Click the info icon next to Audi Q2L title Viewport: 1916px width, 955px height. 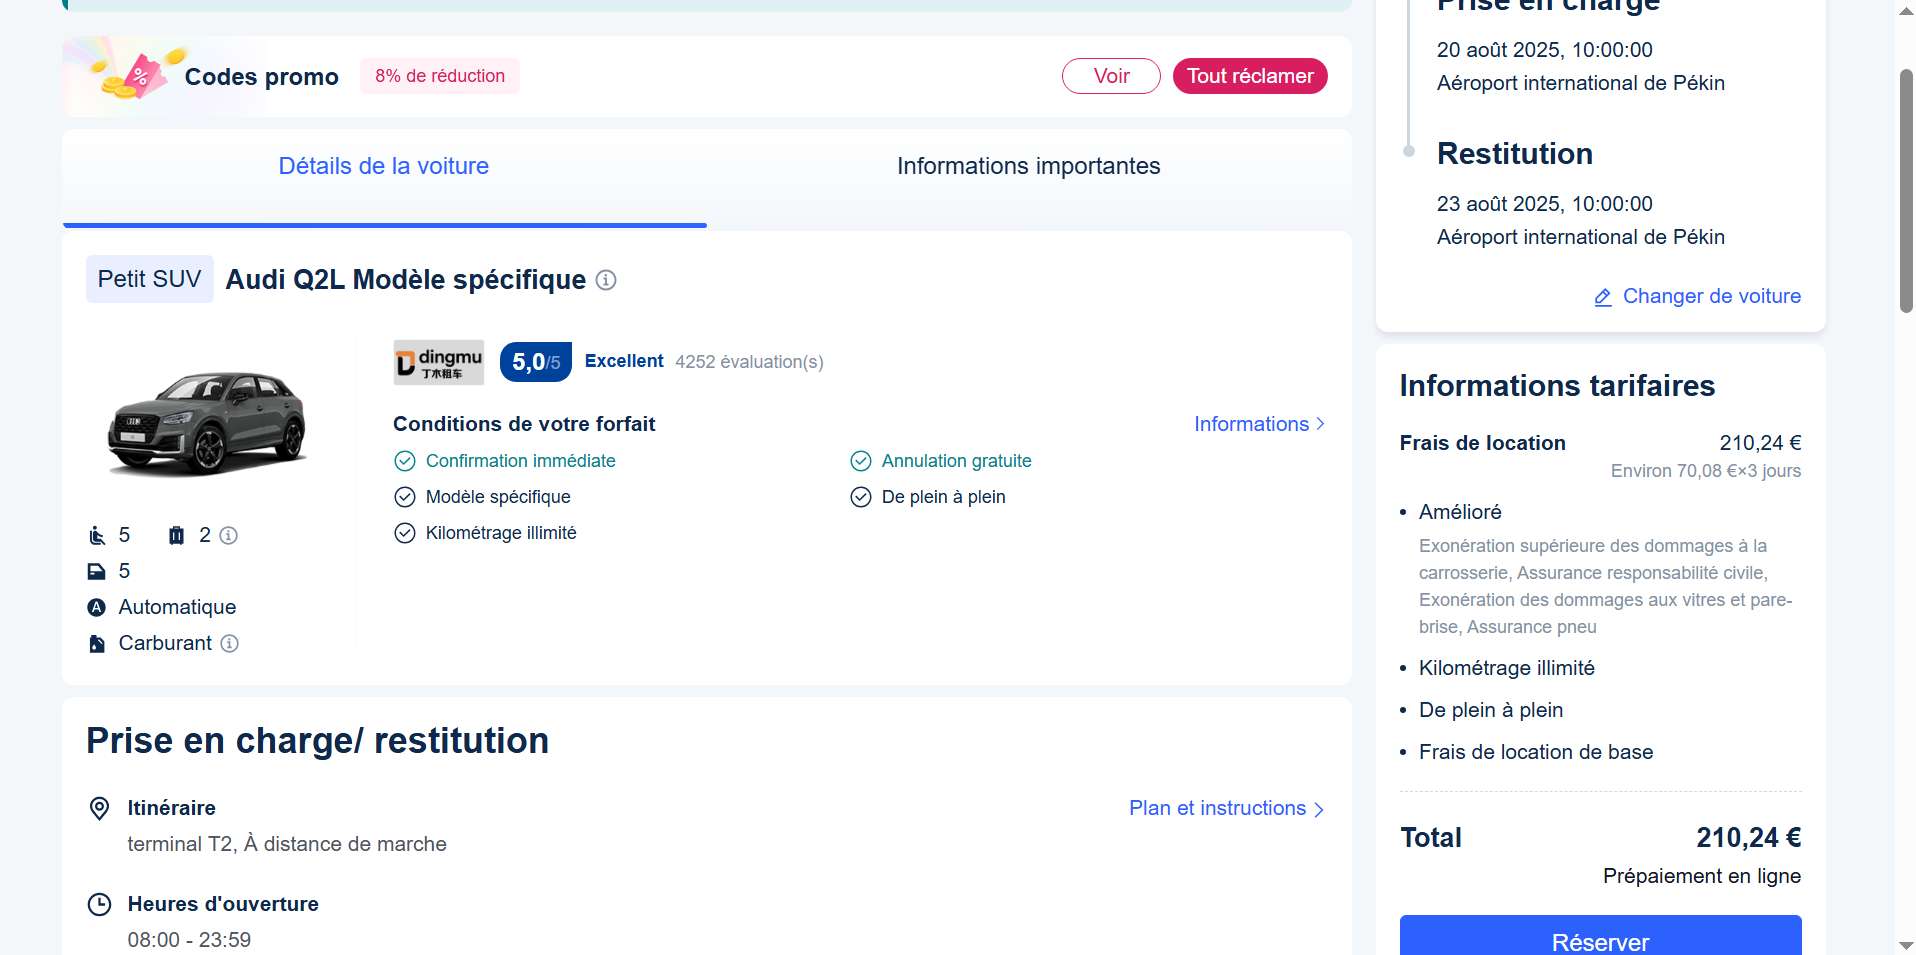(x=606, y=280)
